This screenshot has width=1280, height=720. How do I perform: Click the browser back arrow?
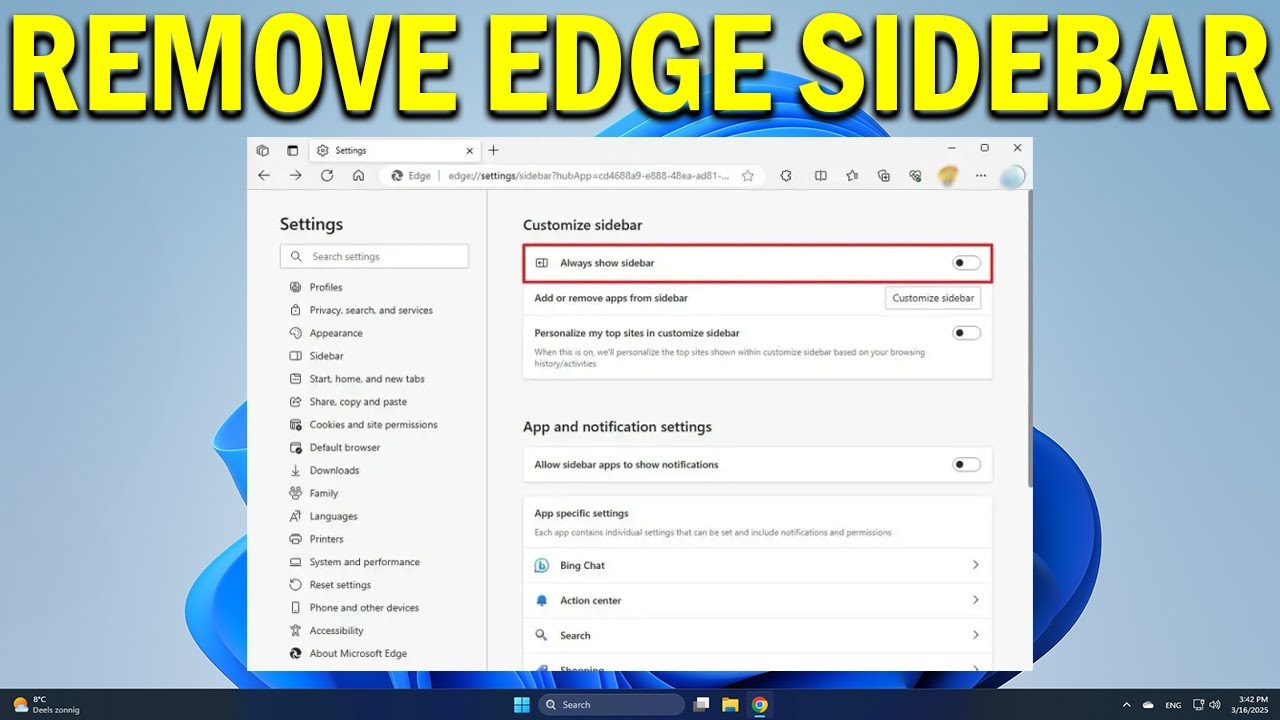[264, 175]
